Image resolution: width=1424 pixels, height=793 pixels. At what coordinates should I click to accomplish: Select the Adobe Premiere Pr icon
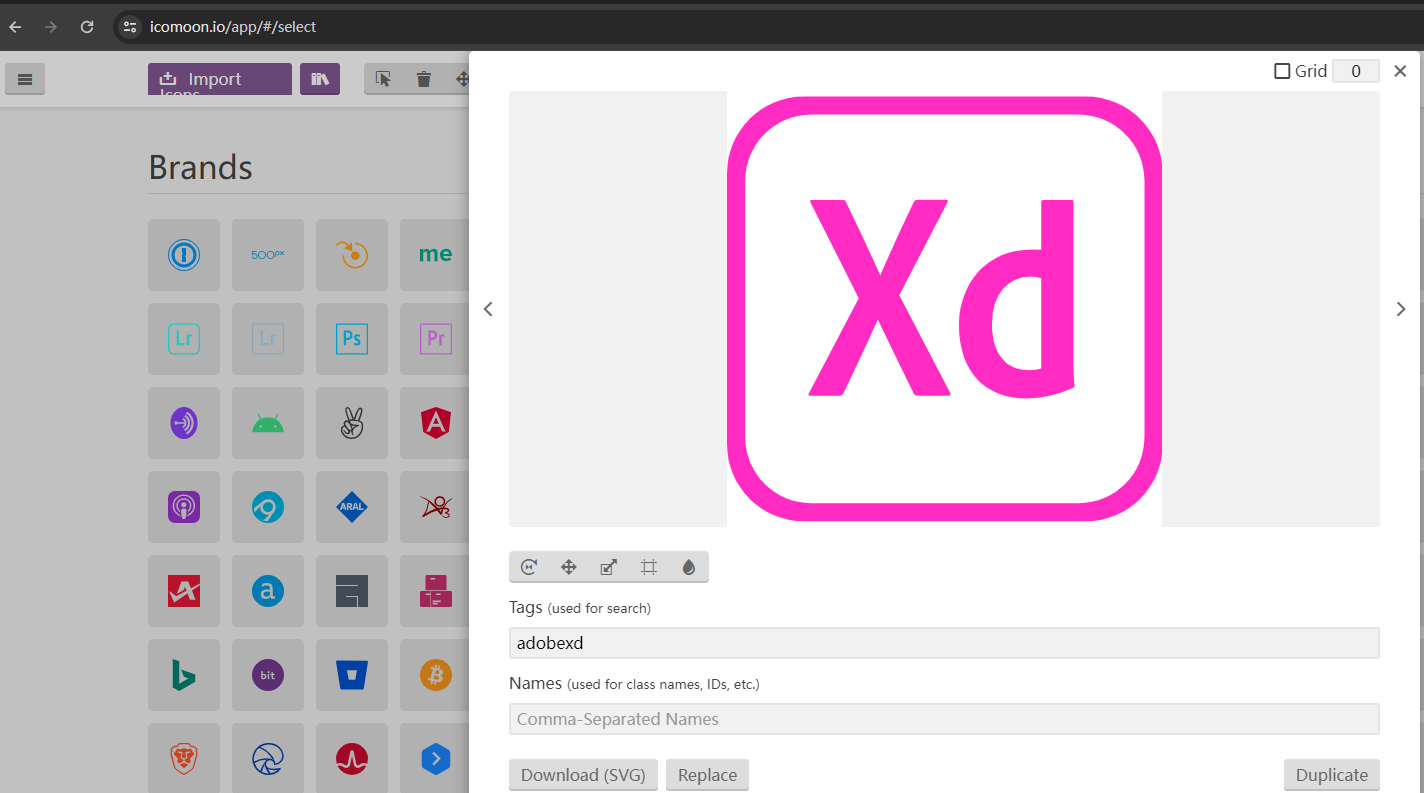[435, 339]
